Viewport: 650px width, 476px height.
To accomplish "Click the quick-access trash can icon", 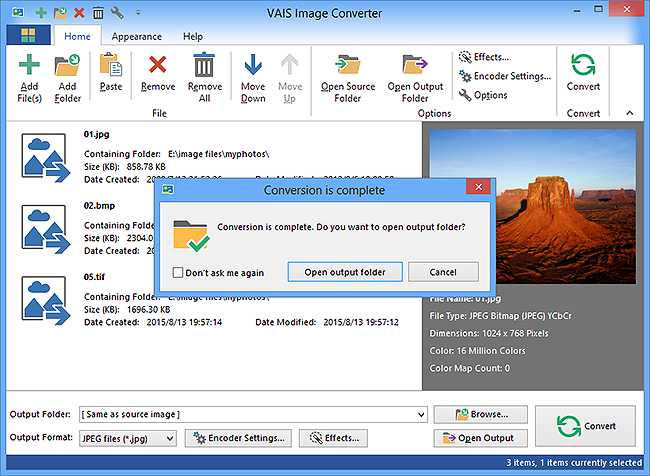I will tap(98, 13).
